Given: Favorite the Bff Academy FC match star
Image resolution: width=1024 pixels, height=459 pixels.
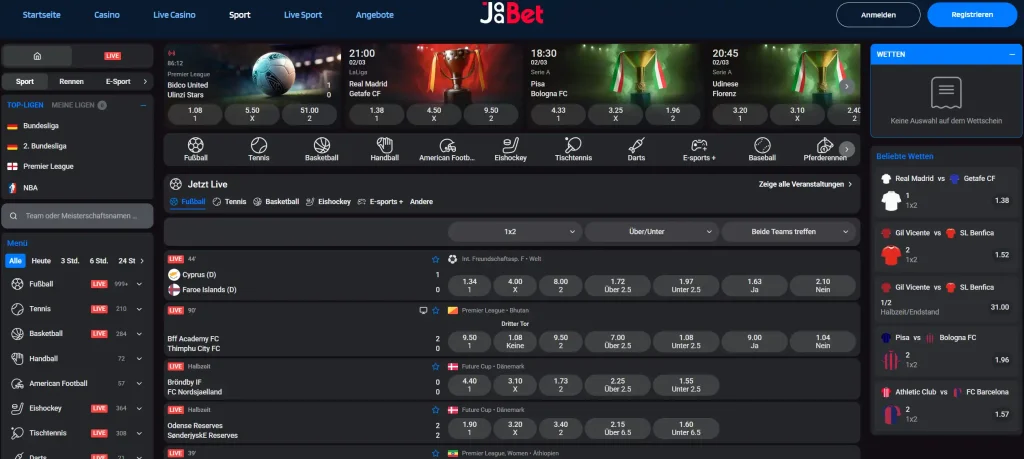Looking at the screenshot, I should (436, 311).
